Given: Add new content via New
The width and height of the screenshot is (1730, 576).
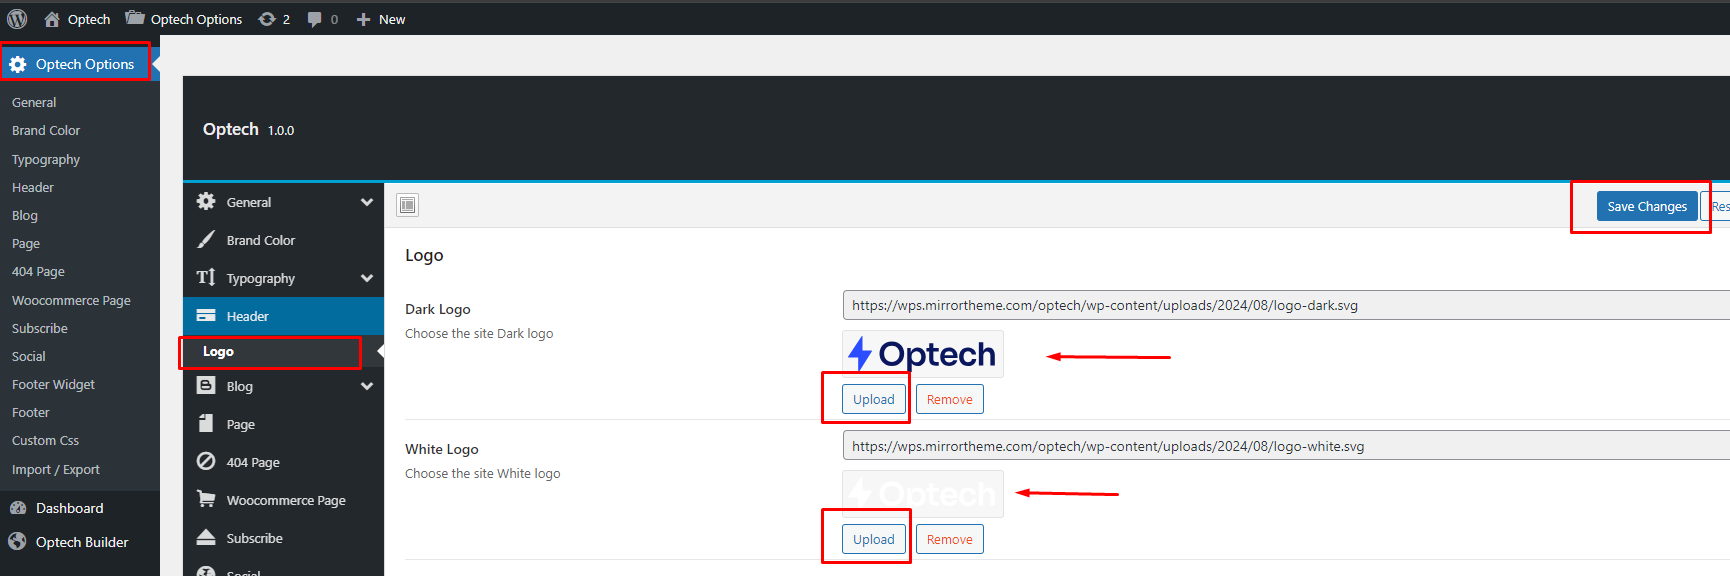Looking at the screenshot, I should tap(381, 19).
